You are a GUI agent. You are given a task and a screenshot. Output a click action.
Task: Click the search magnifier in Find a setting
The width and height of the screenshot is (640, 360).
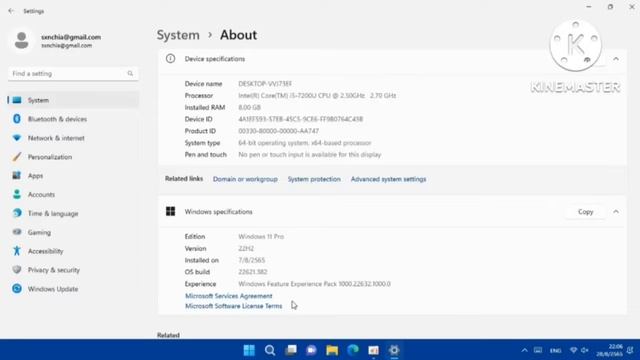point(130,73)
